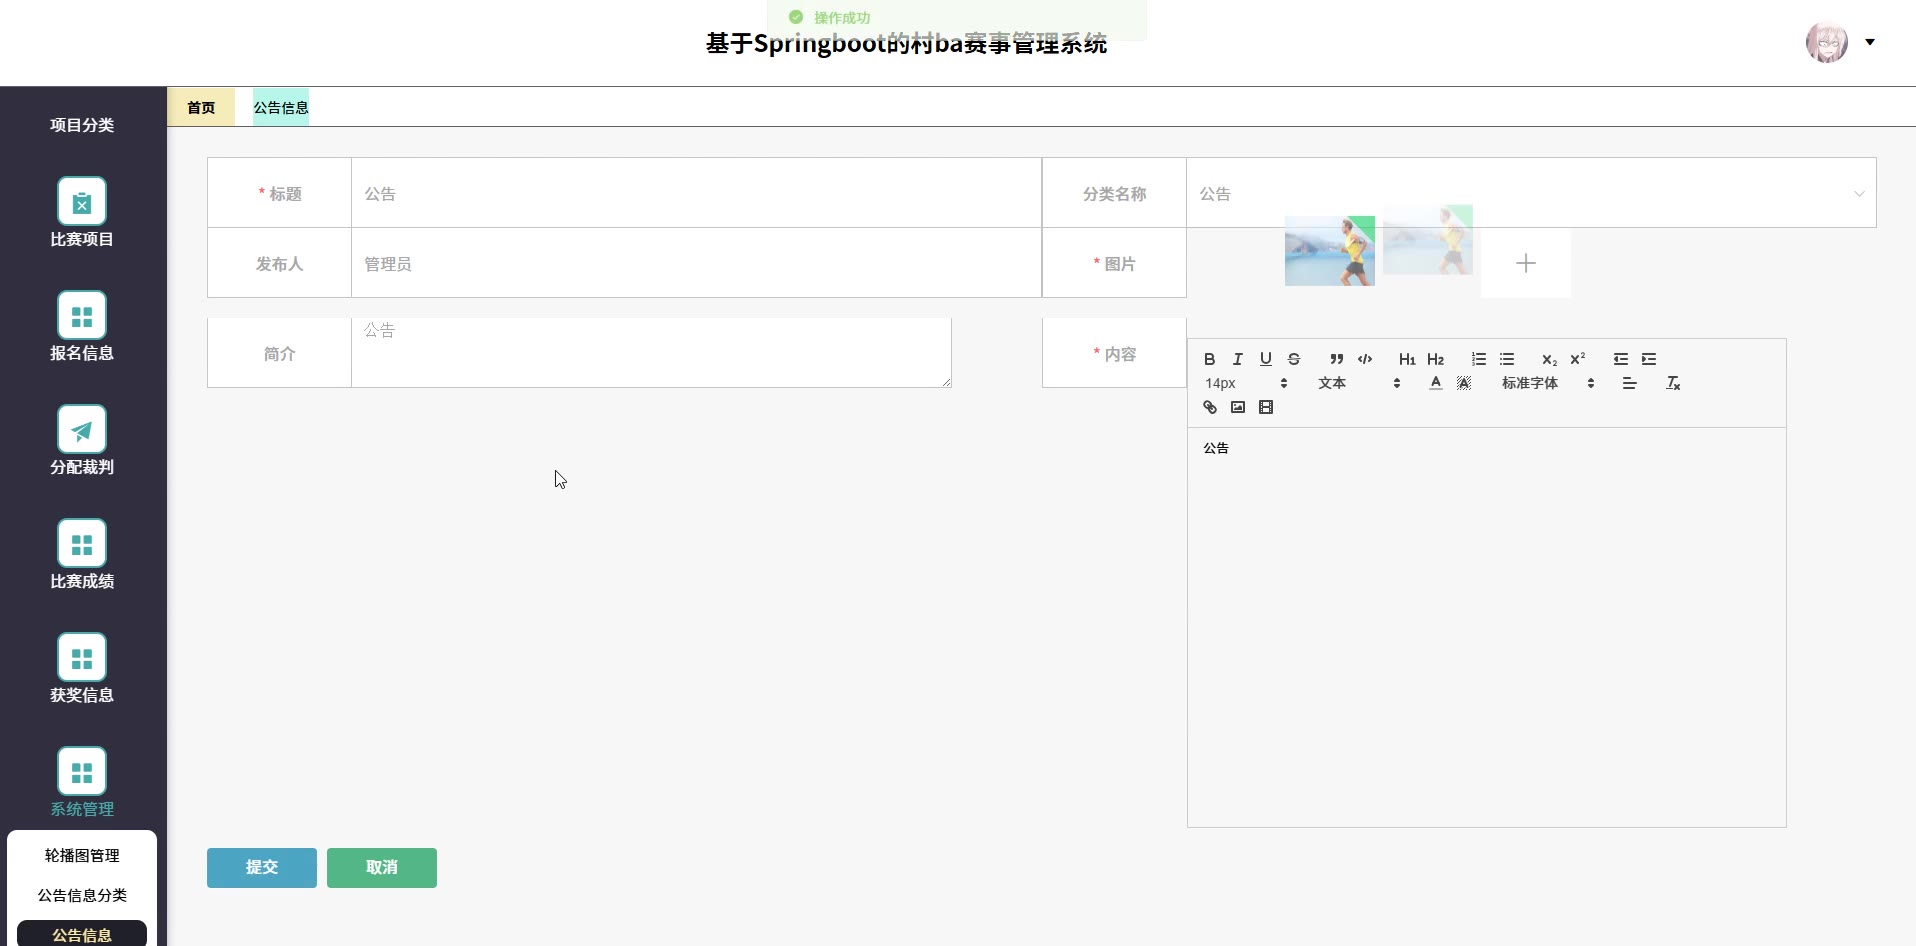Open the 报名信息 sidebar section
The height and width of the screenshot is (946, 1916).
pos(82,327)
